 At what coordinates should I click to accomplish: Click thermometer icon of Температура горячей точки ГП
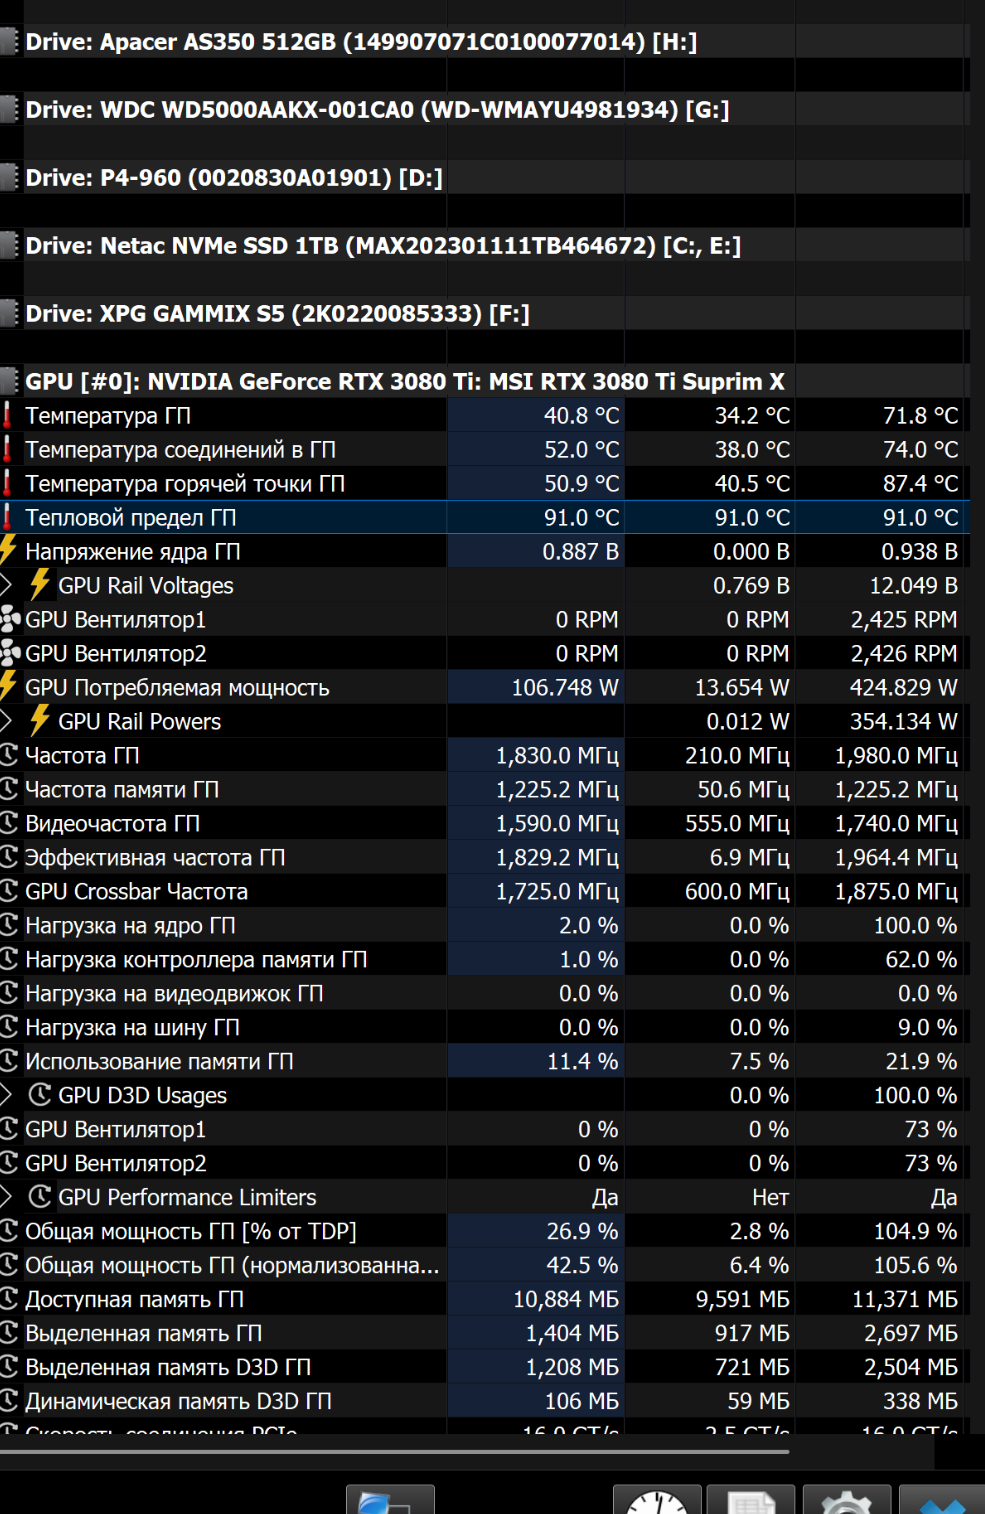click(7, 483)
